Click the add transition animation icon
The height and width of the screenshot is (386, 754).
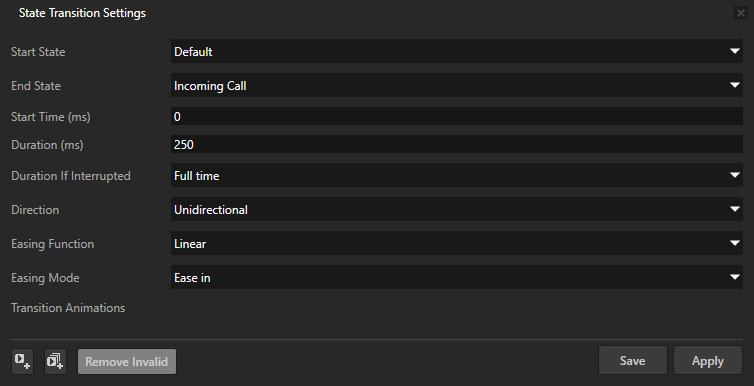point(22,361)
